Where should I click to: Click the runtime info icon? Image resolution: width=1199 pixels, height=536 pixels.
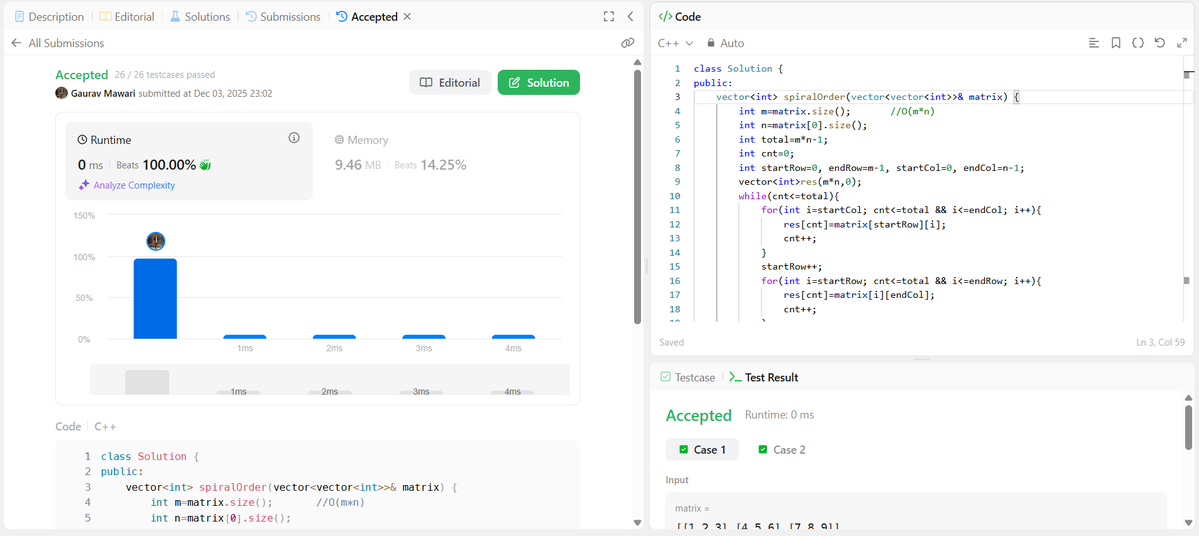[294, 138]
